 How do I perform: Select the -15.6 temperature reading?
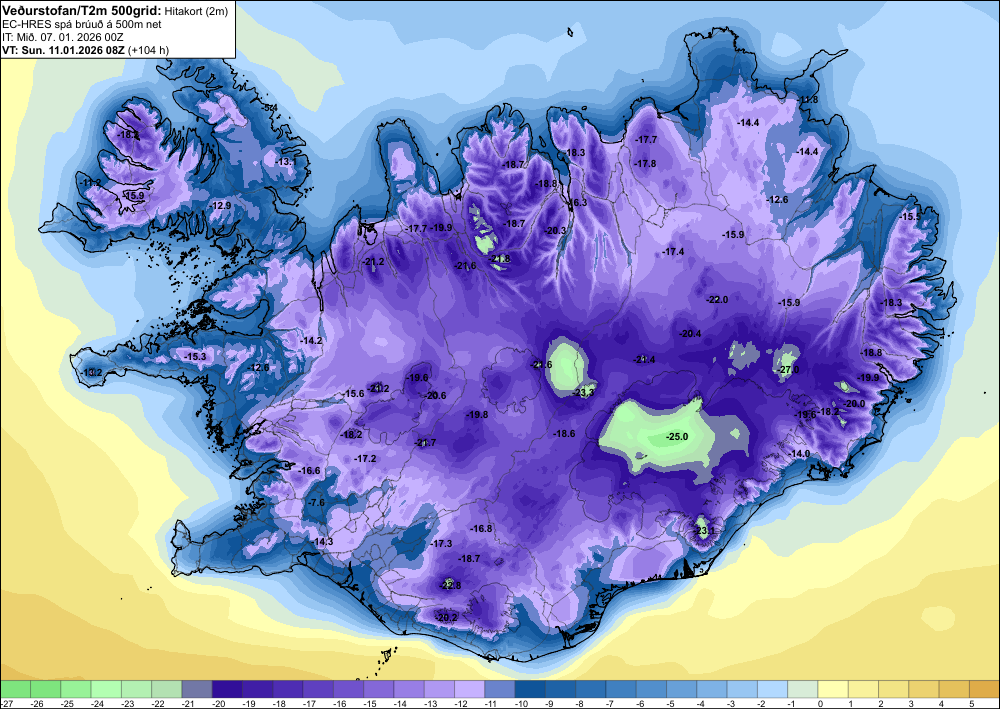pos(353,394)
